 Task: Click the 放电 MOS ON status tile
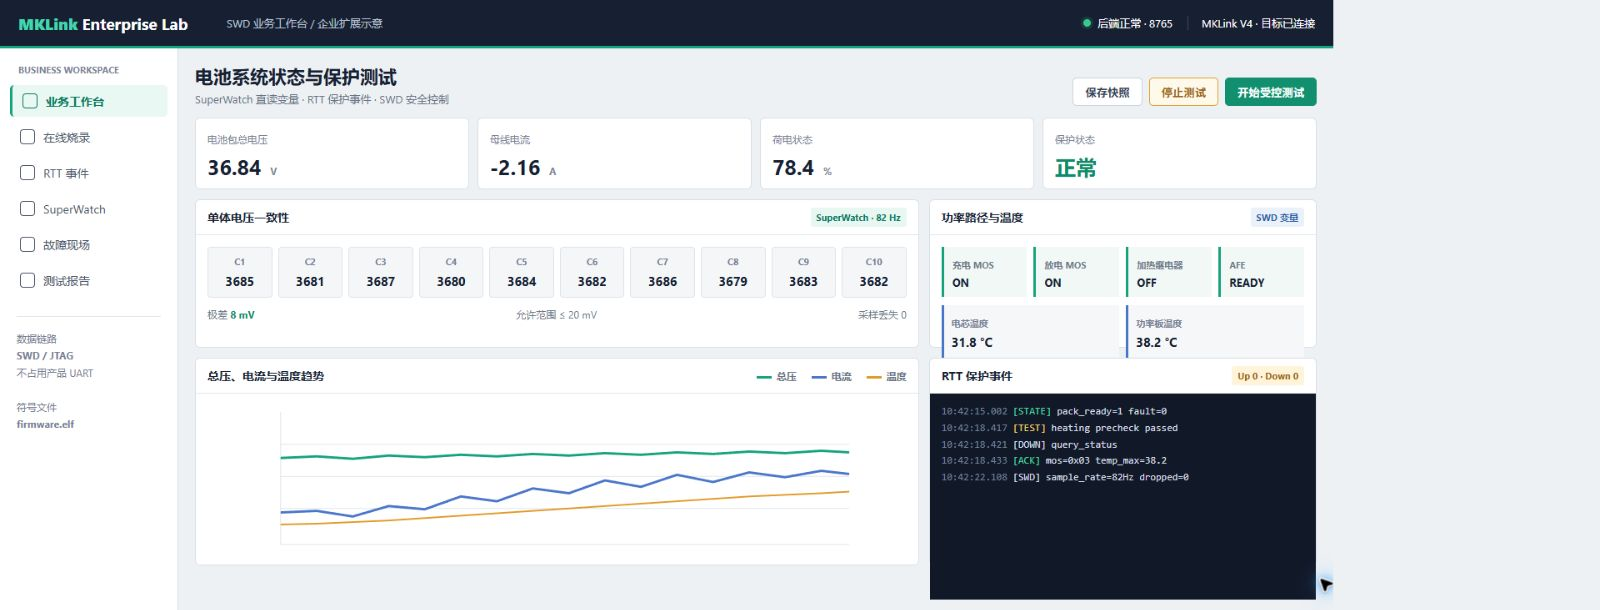(1077, 272)
